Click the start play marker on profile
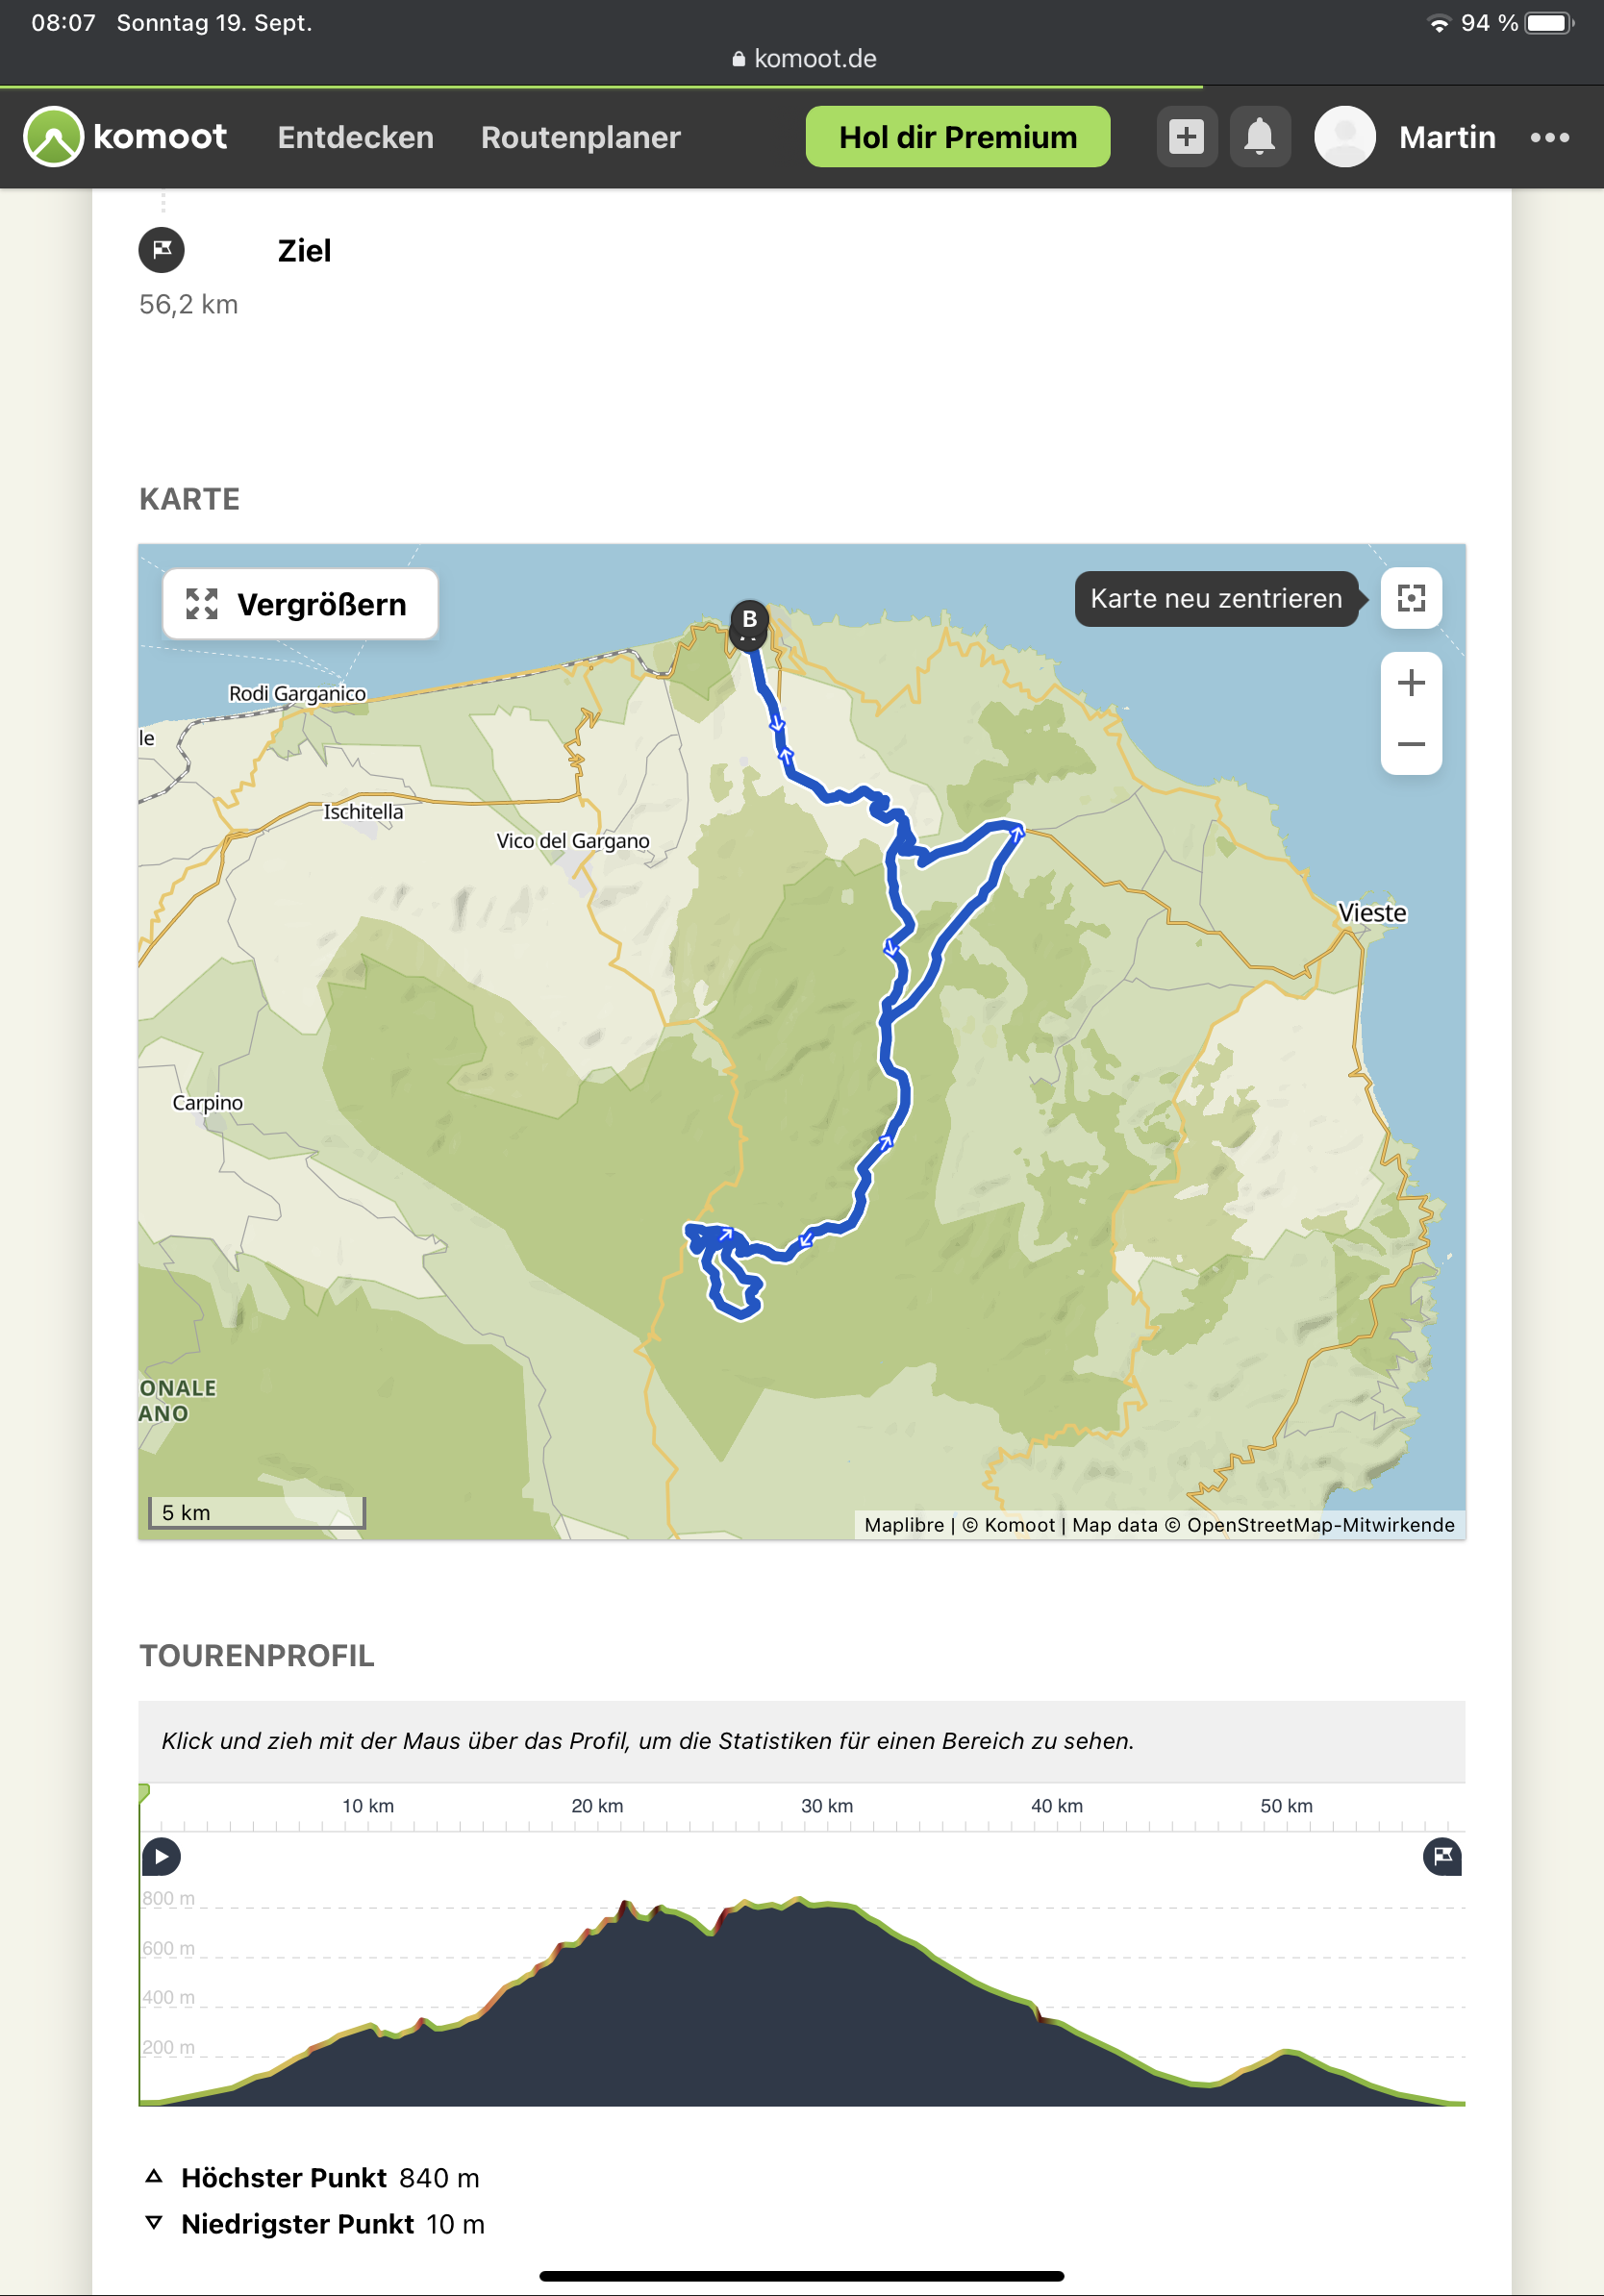 click(x=161, y=1856)
